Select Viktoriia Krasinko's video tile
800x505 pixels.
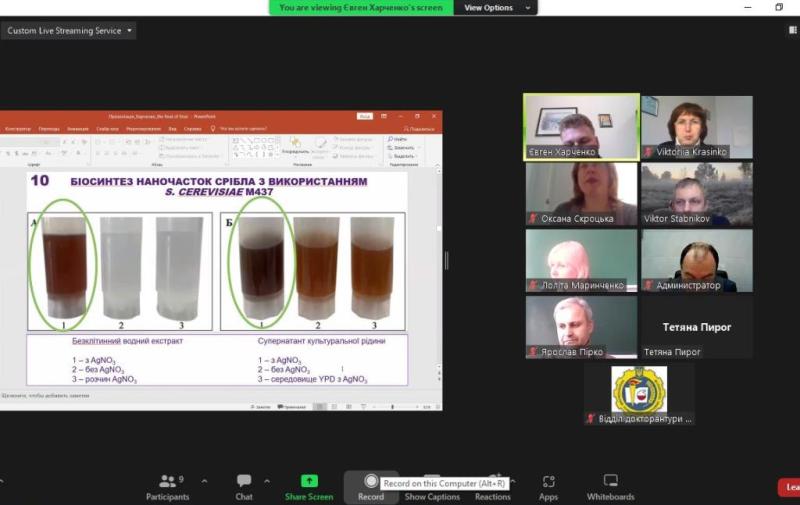point(697,127)
